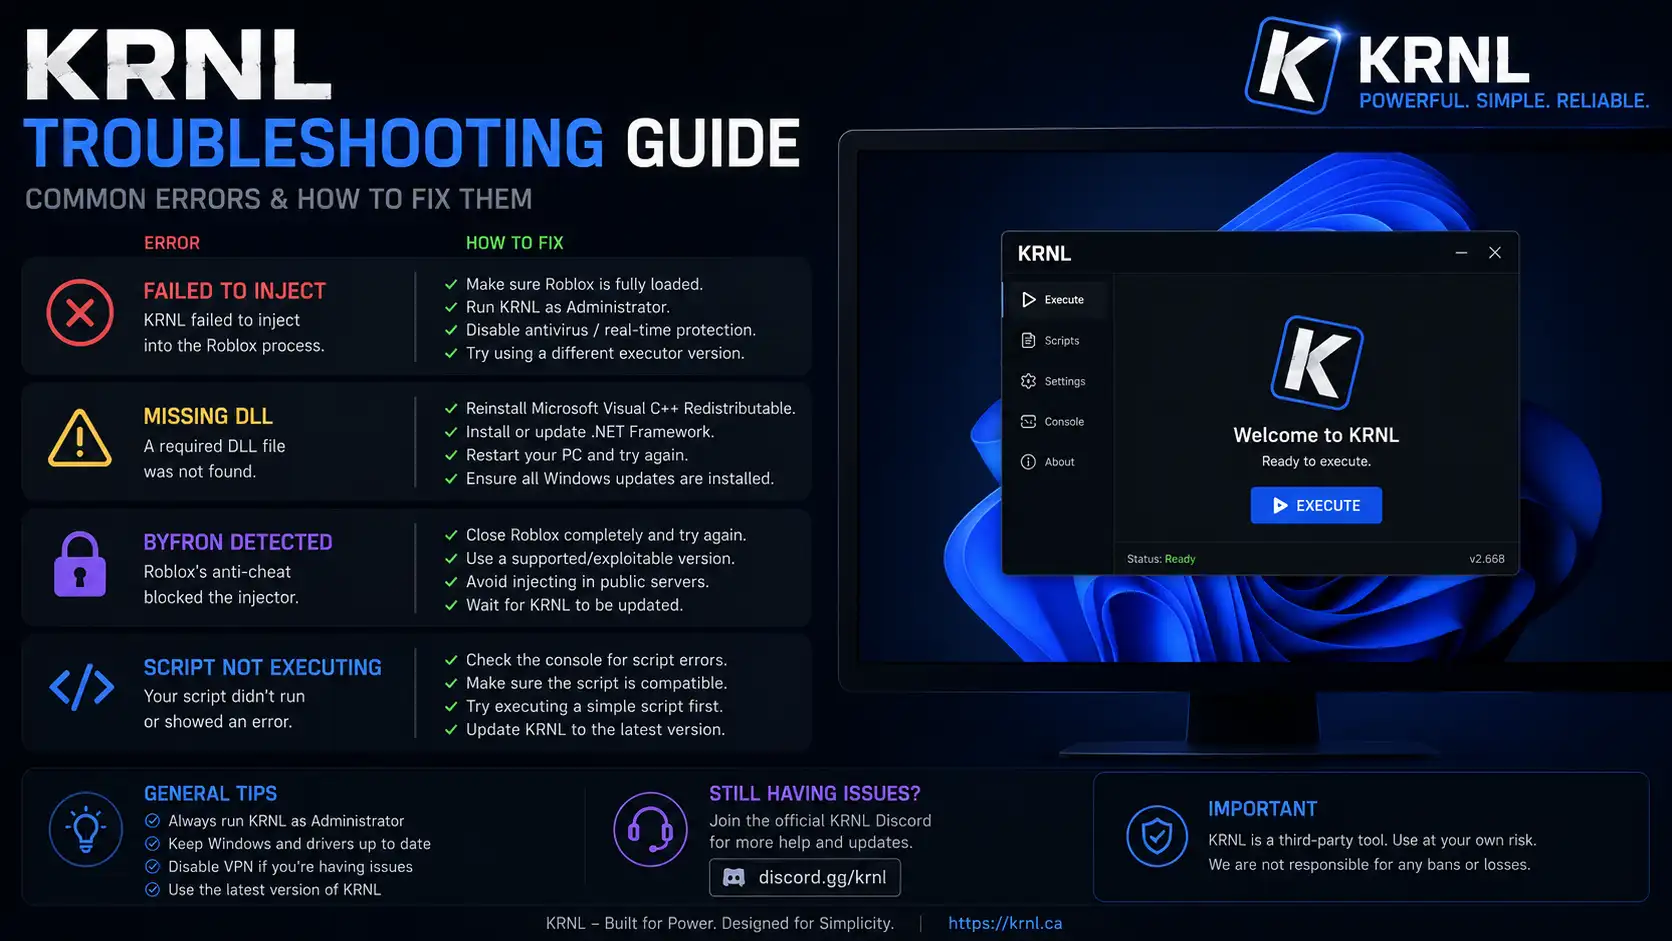Click checkmark beside 'Avoid injecting in public servers.'
Viewport: 1672px width, 941px height.
click(x=451, y=583)
